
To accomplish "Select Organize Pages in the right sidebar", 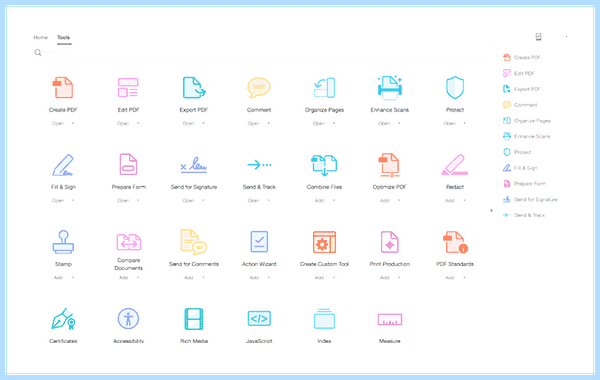I will point(527,121).
